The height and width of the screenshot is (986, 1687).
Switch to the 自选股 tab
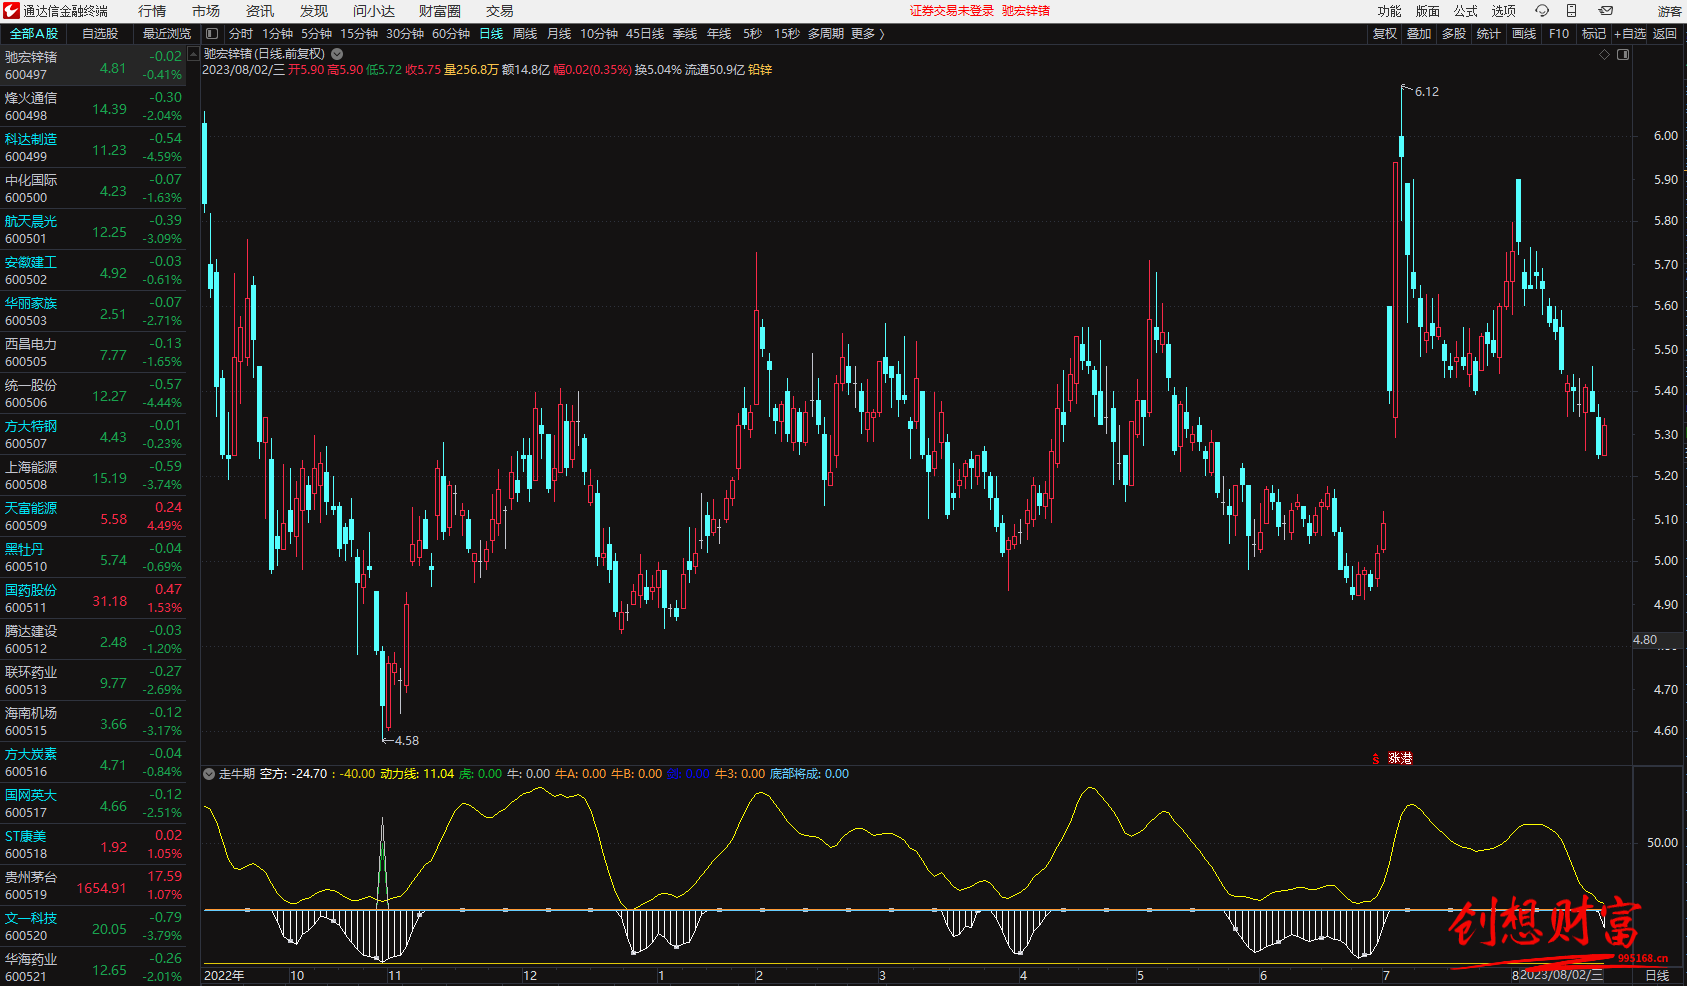100,34
